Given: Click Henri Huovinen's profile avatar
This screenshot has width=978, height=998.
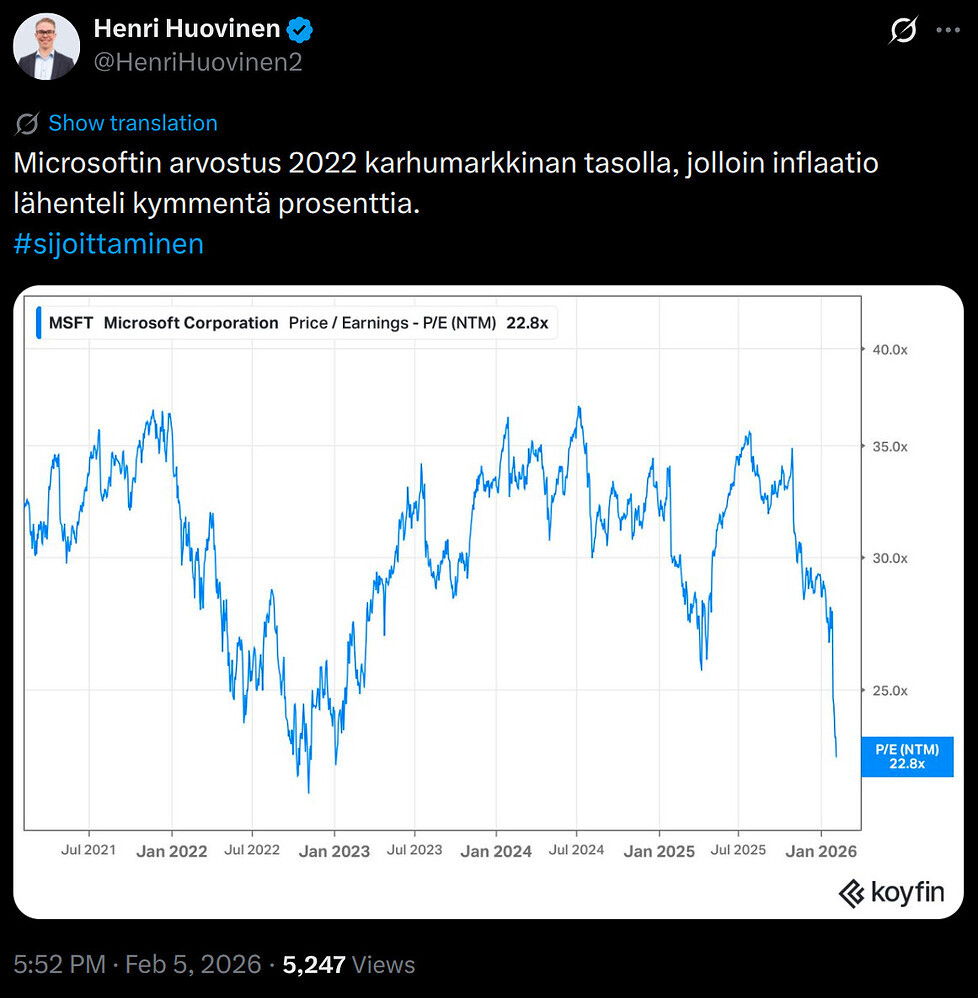Looking at the screenshot, I should tap(47, 46).
